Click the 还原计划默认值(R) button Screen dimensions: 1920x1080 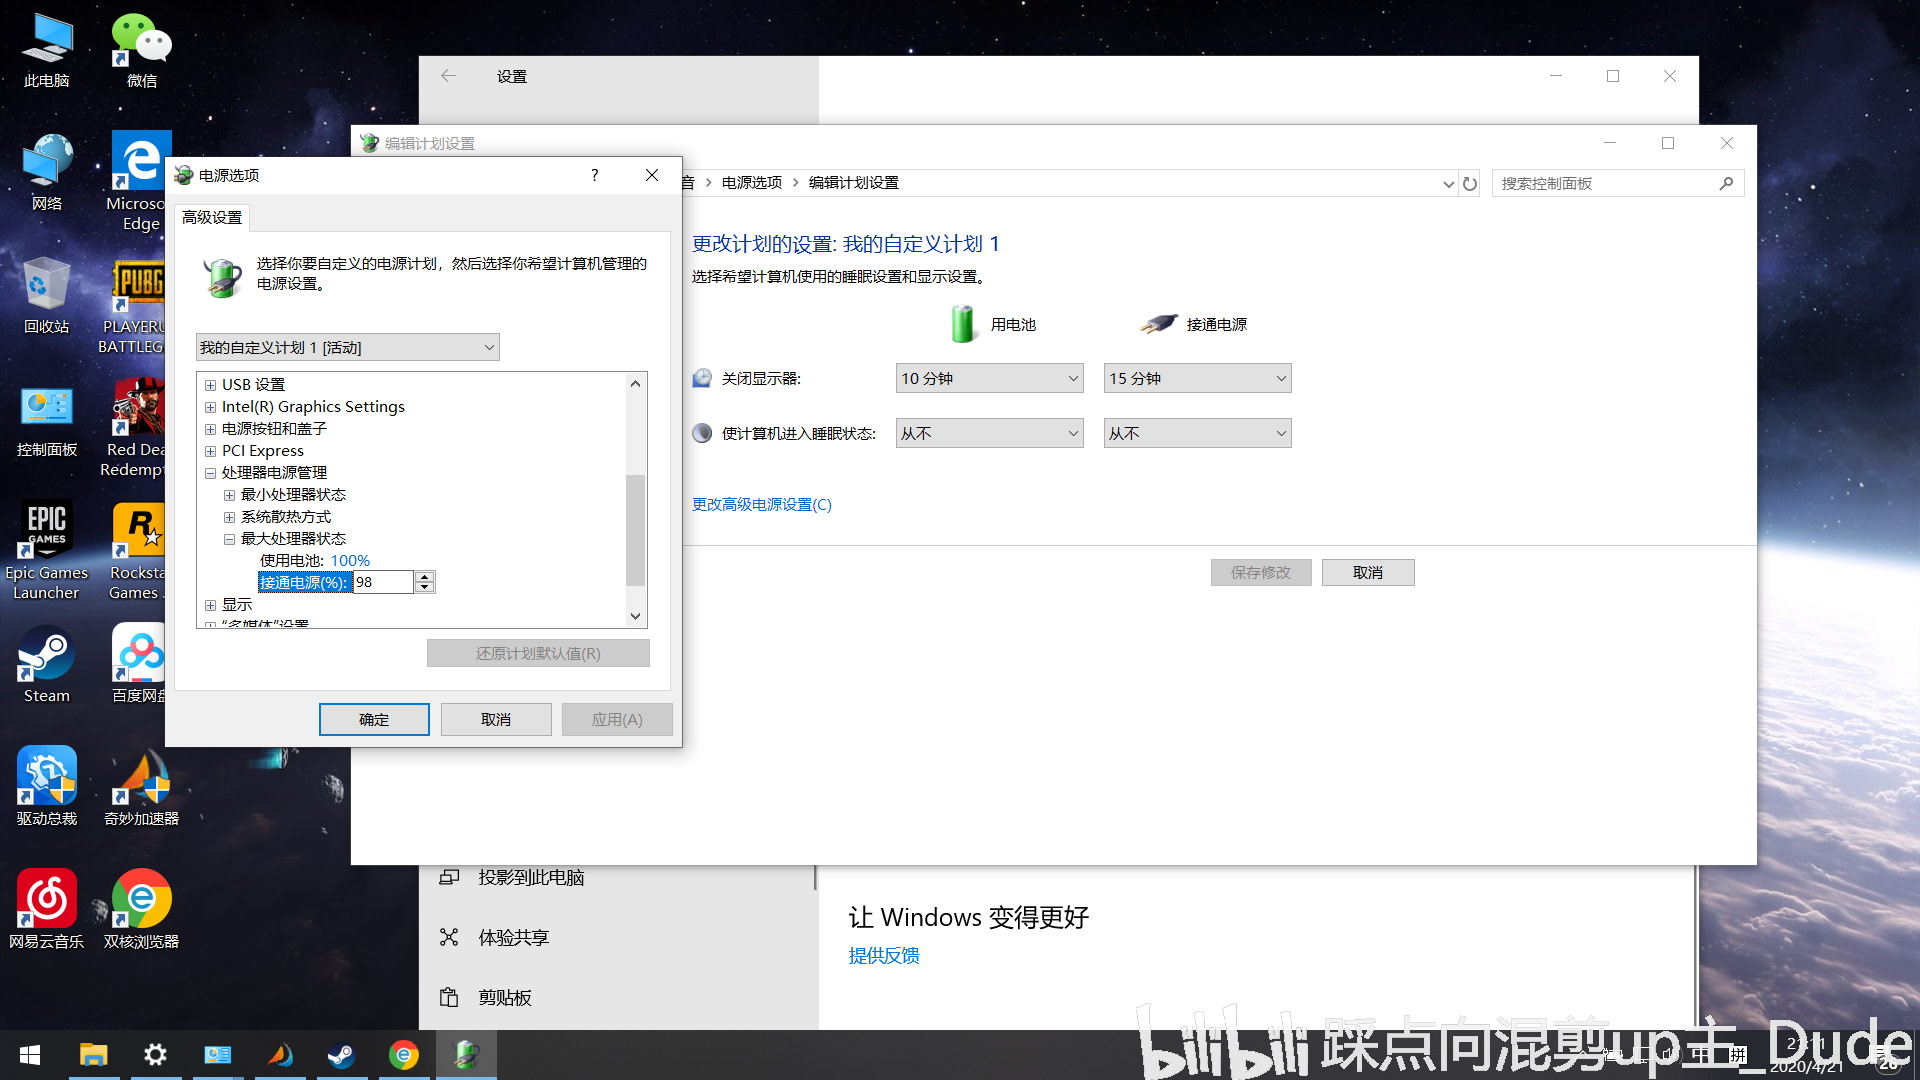538,653
